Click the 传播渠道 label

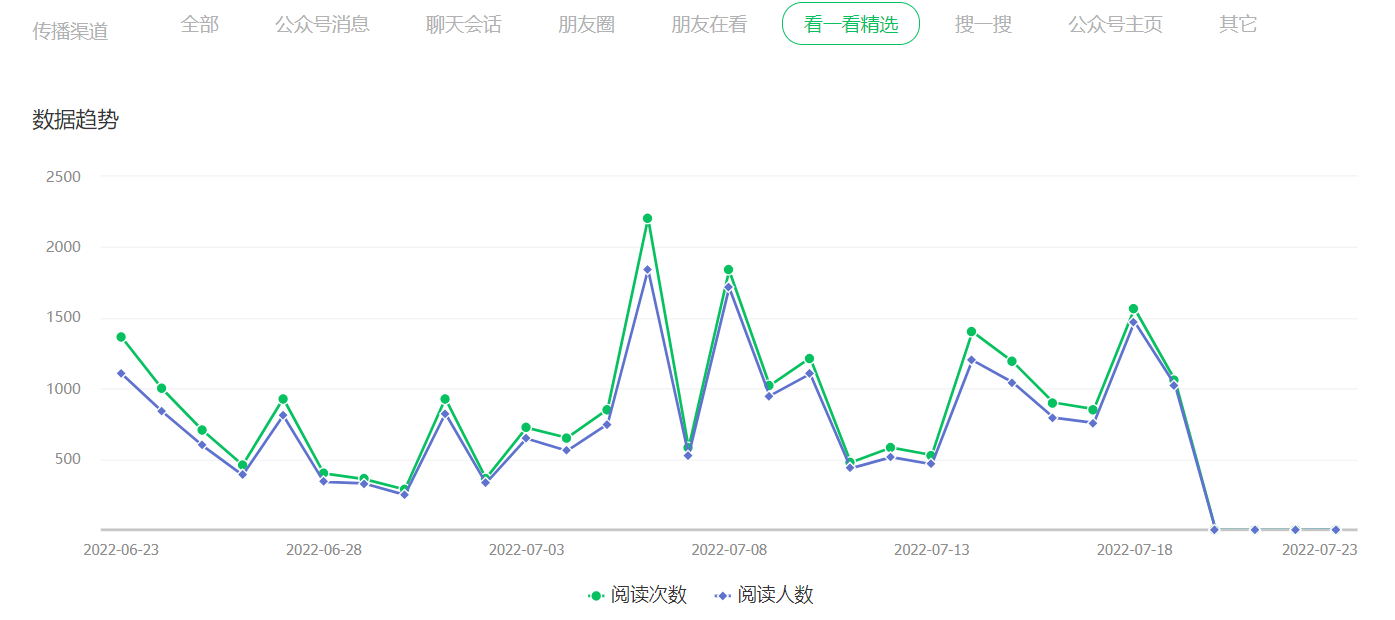70,31
